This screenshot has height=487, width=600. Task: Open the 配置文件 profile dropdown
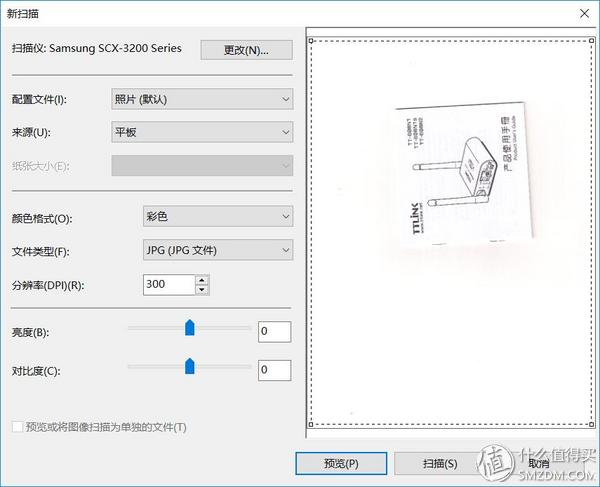pyautogui.click(x=202, y=99)
